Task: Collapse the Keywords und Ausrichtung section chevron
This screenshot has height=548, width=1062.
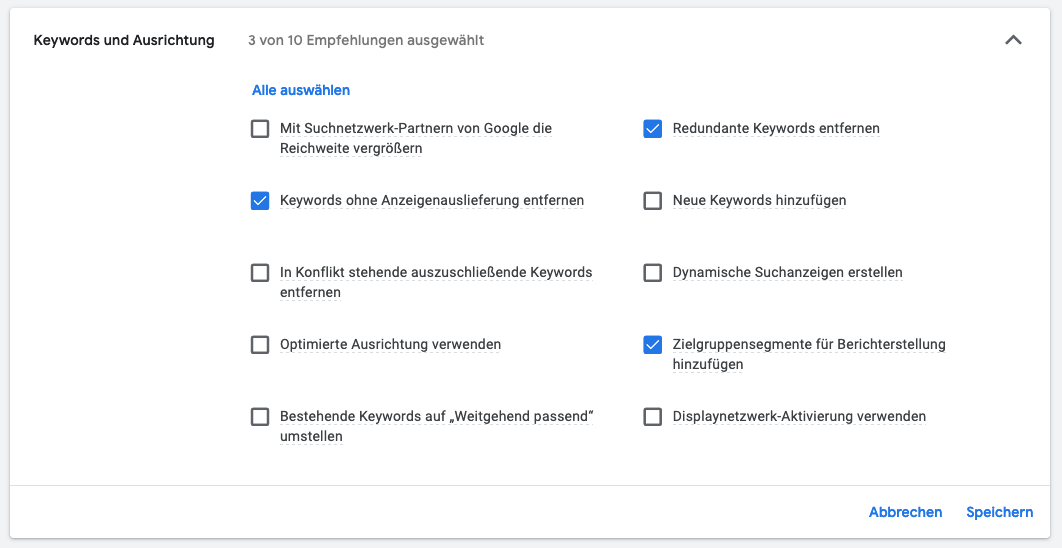Action: click(1013, 41)
